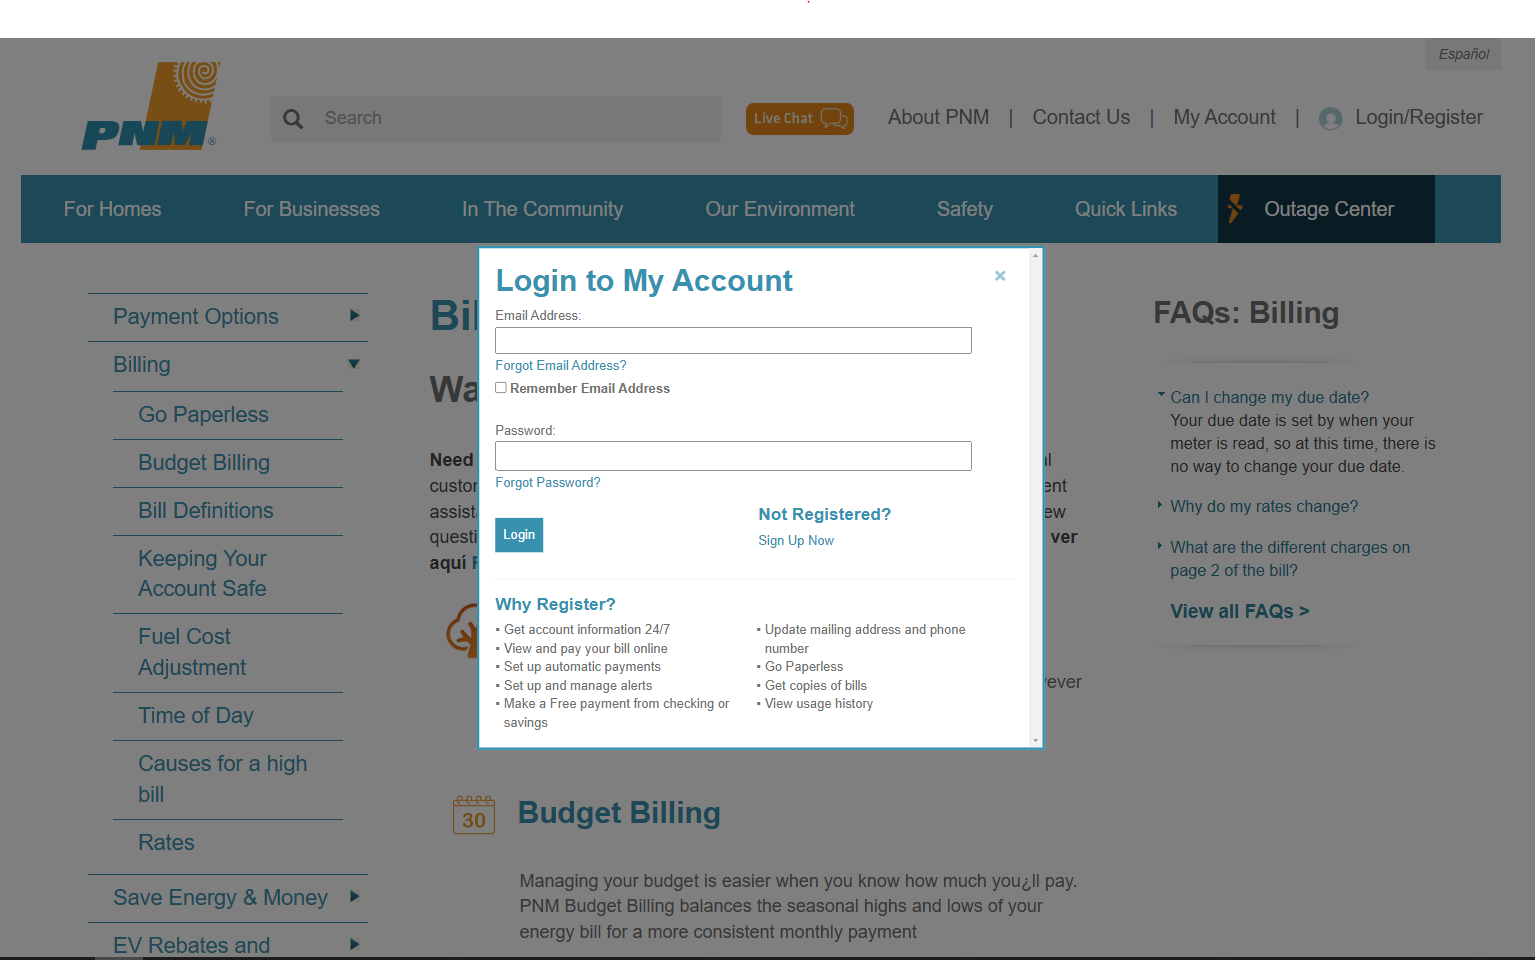Open Fuel Cost Adjustment

point(192,652)
